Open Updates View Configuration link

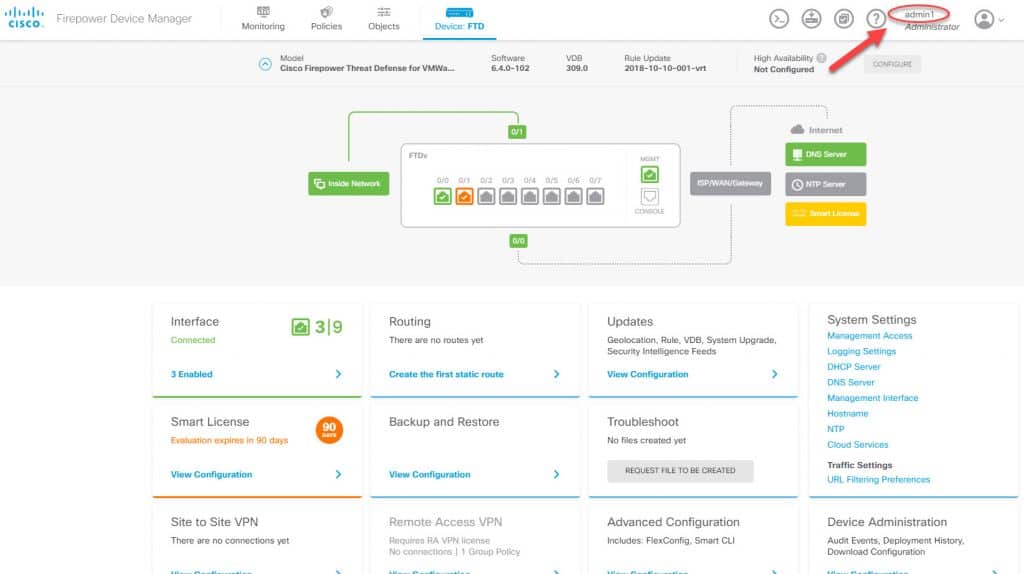click(x=647, y=374)
